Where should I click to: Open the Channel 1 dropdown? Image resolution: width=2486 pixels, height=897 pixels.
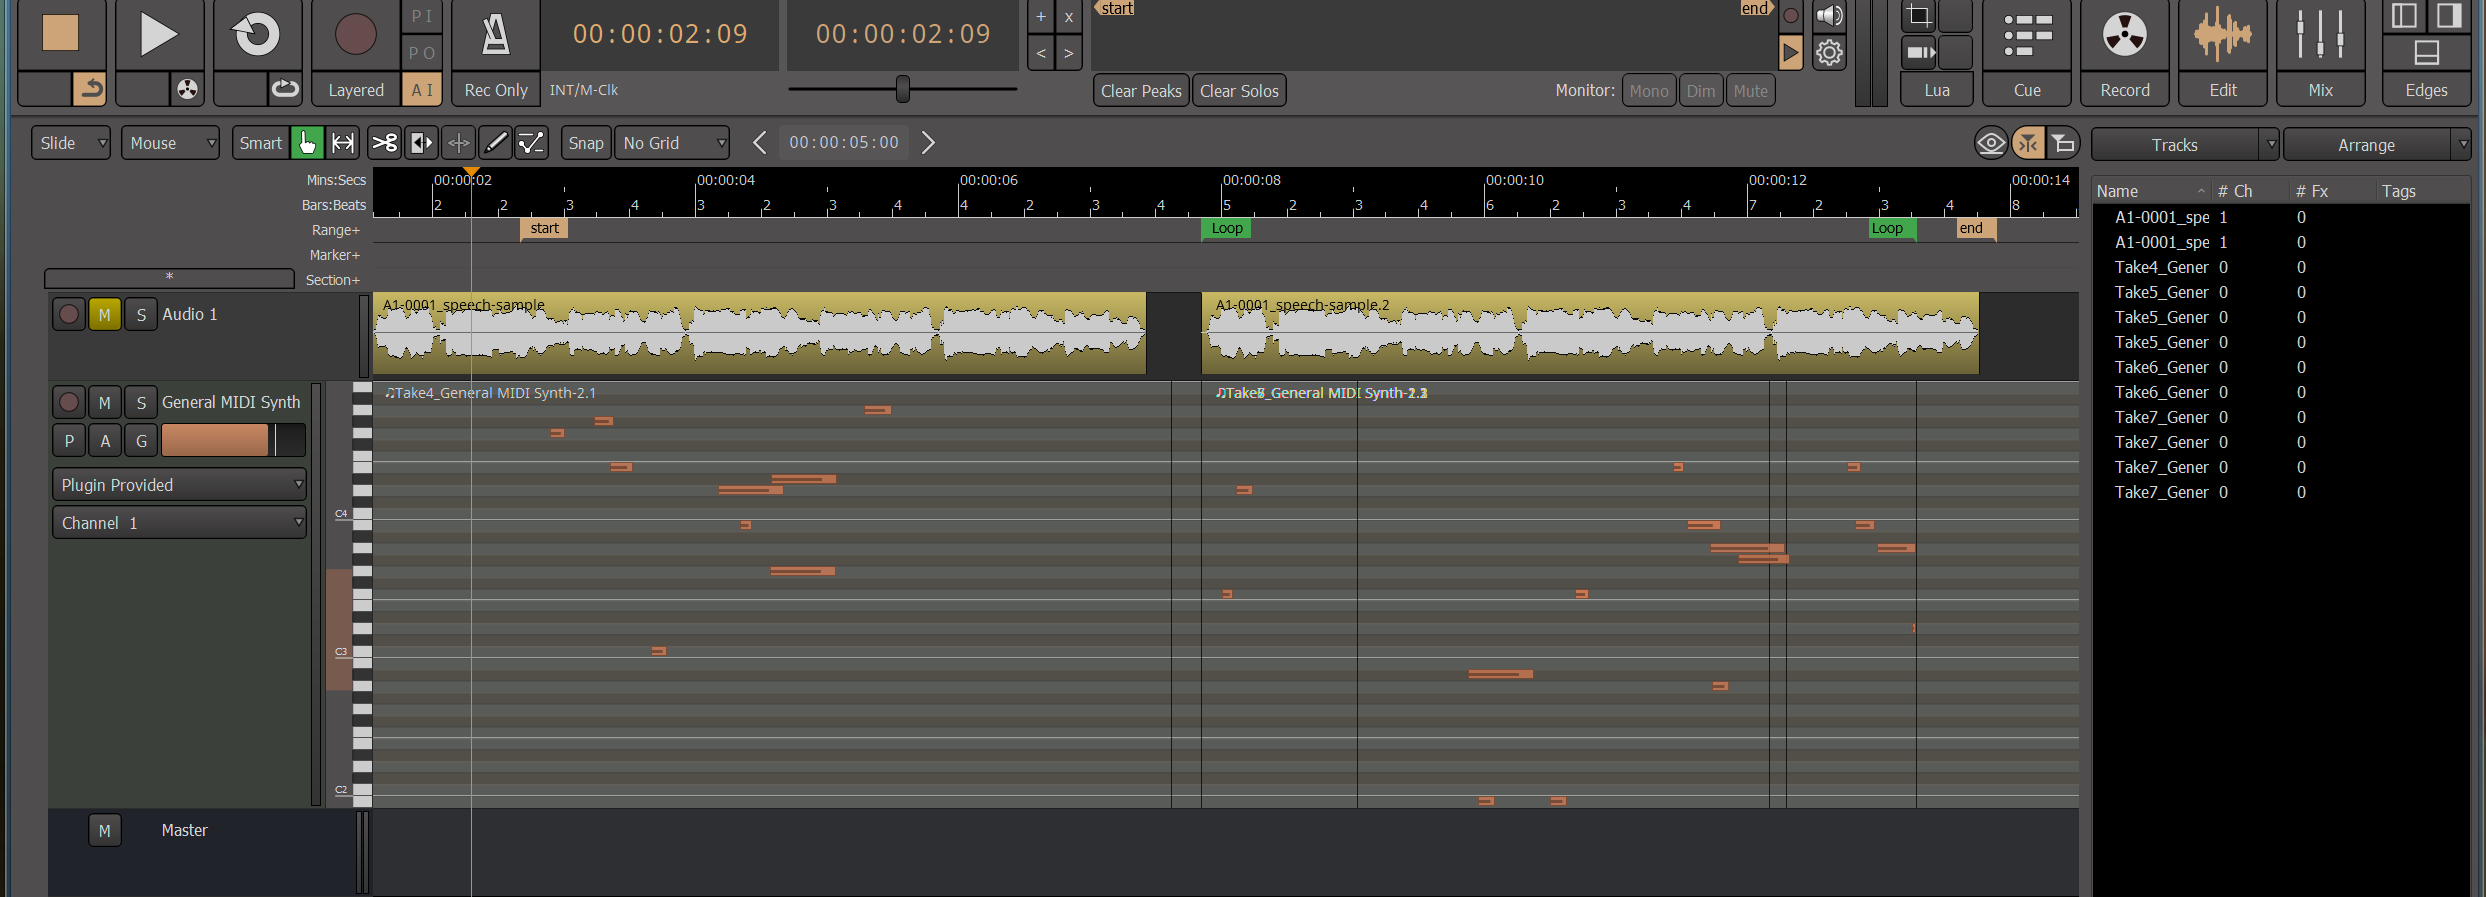click(179, 523)
